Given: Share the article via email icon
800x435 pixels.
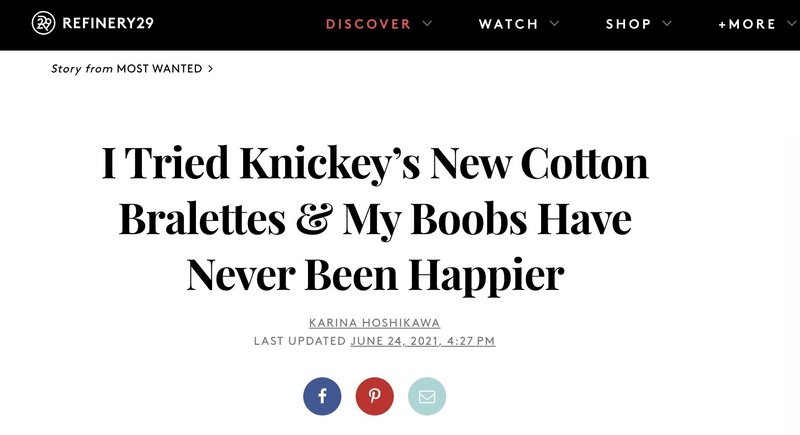Looking at the screenshot, I should coord(427,396).
